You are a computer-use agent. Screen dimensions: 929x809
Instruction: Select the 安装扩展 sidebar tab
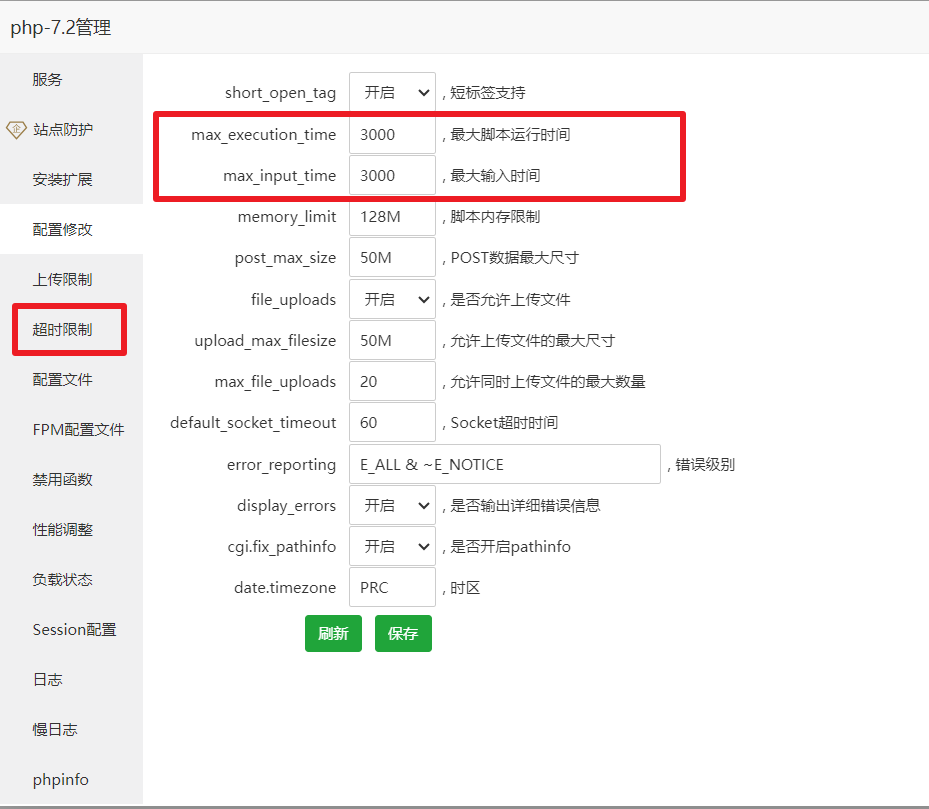[62, 180]
